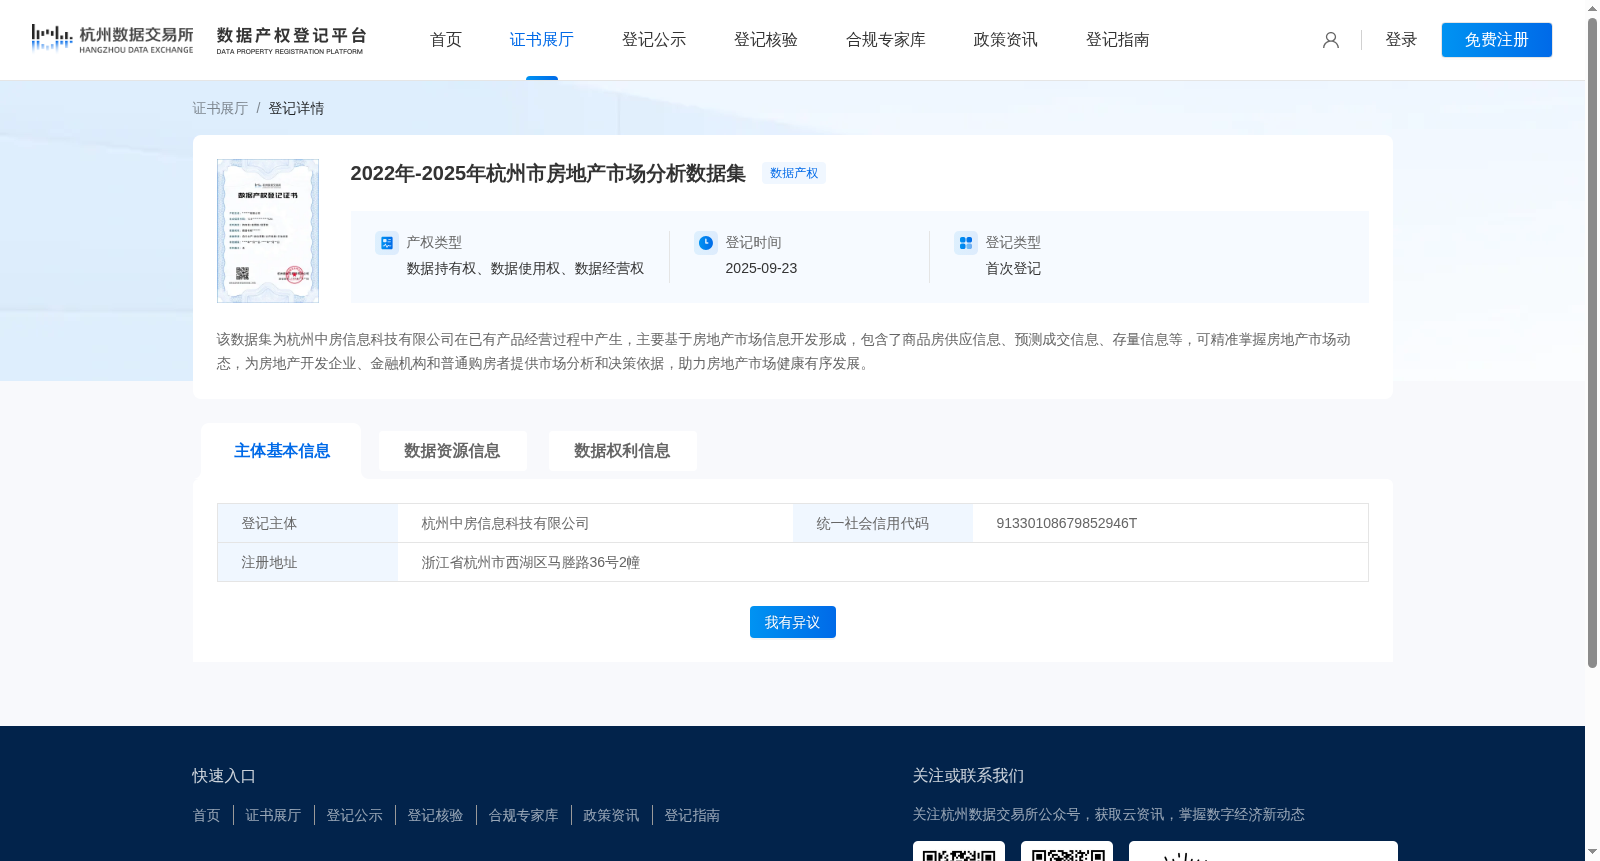The image size is (1600, 861).
Task: Click the page vertical scrollbar thumb
Action: (x=1592, y=342)
